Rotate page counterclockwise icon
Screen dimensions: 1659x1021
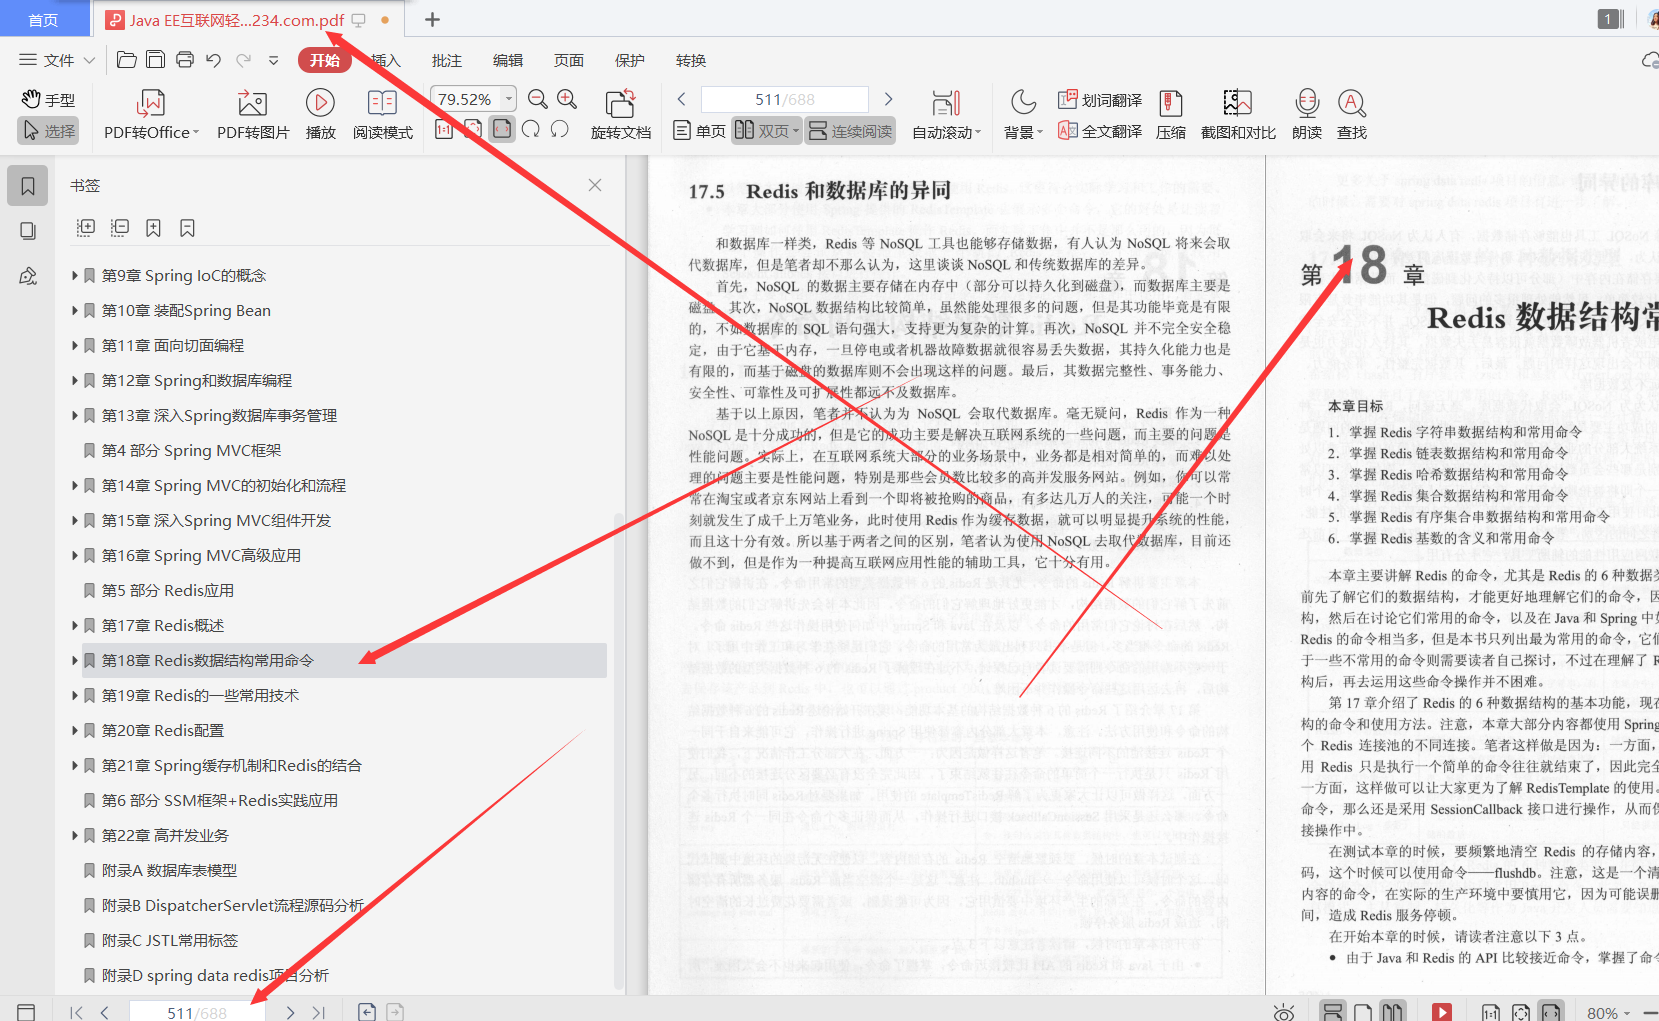tap(560, 129)
